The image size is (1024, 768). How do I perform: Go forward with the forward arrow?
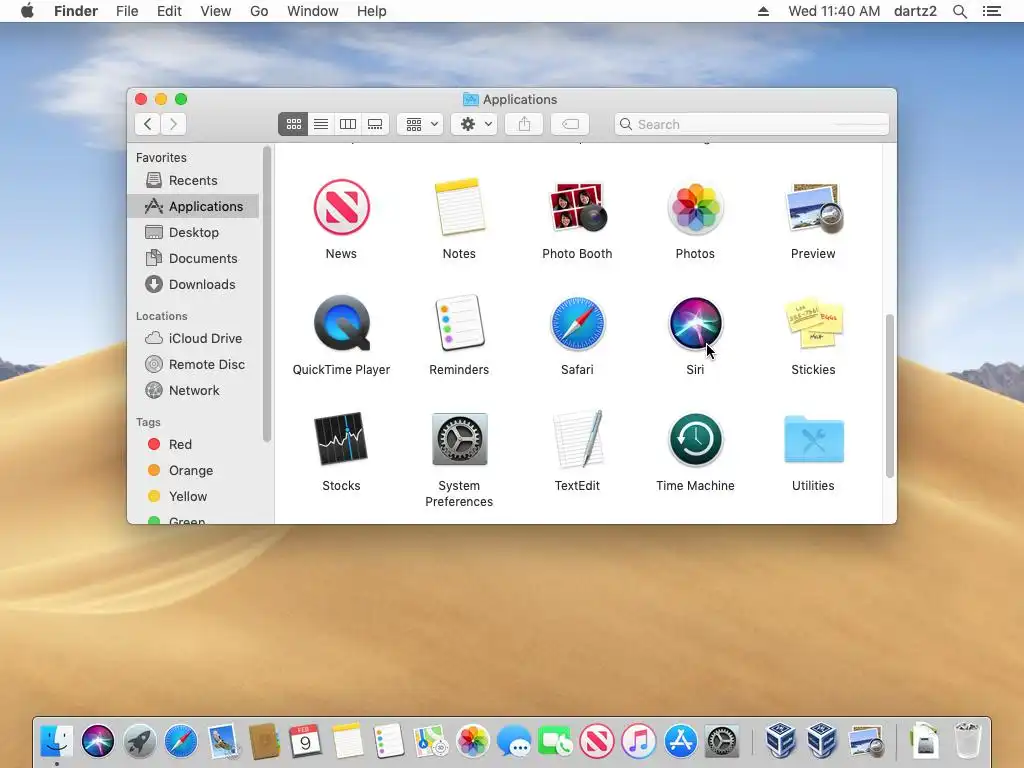click(x=173, y=124)
